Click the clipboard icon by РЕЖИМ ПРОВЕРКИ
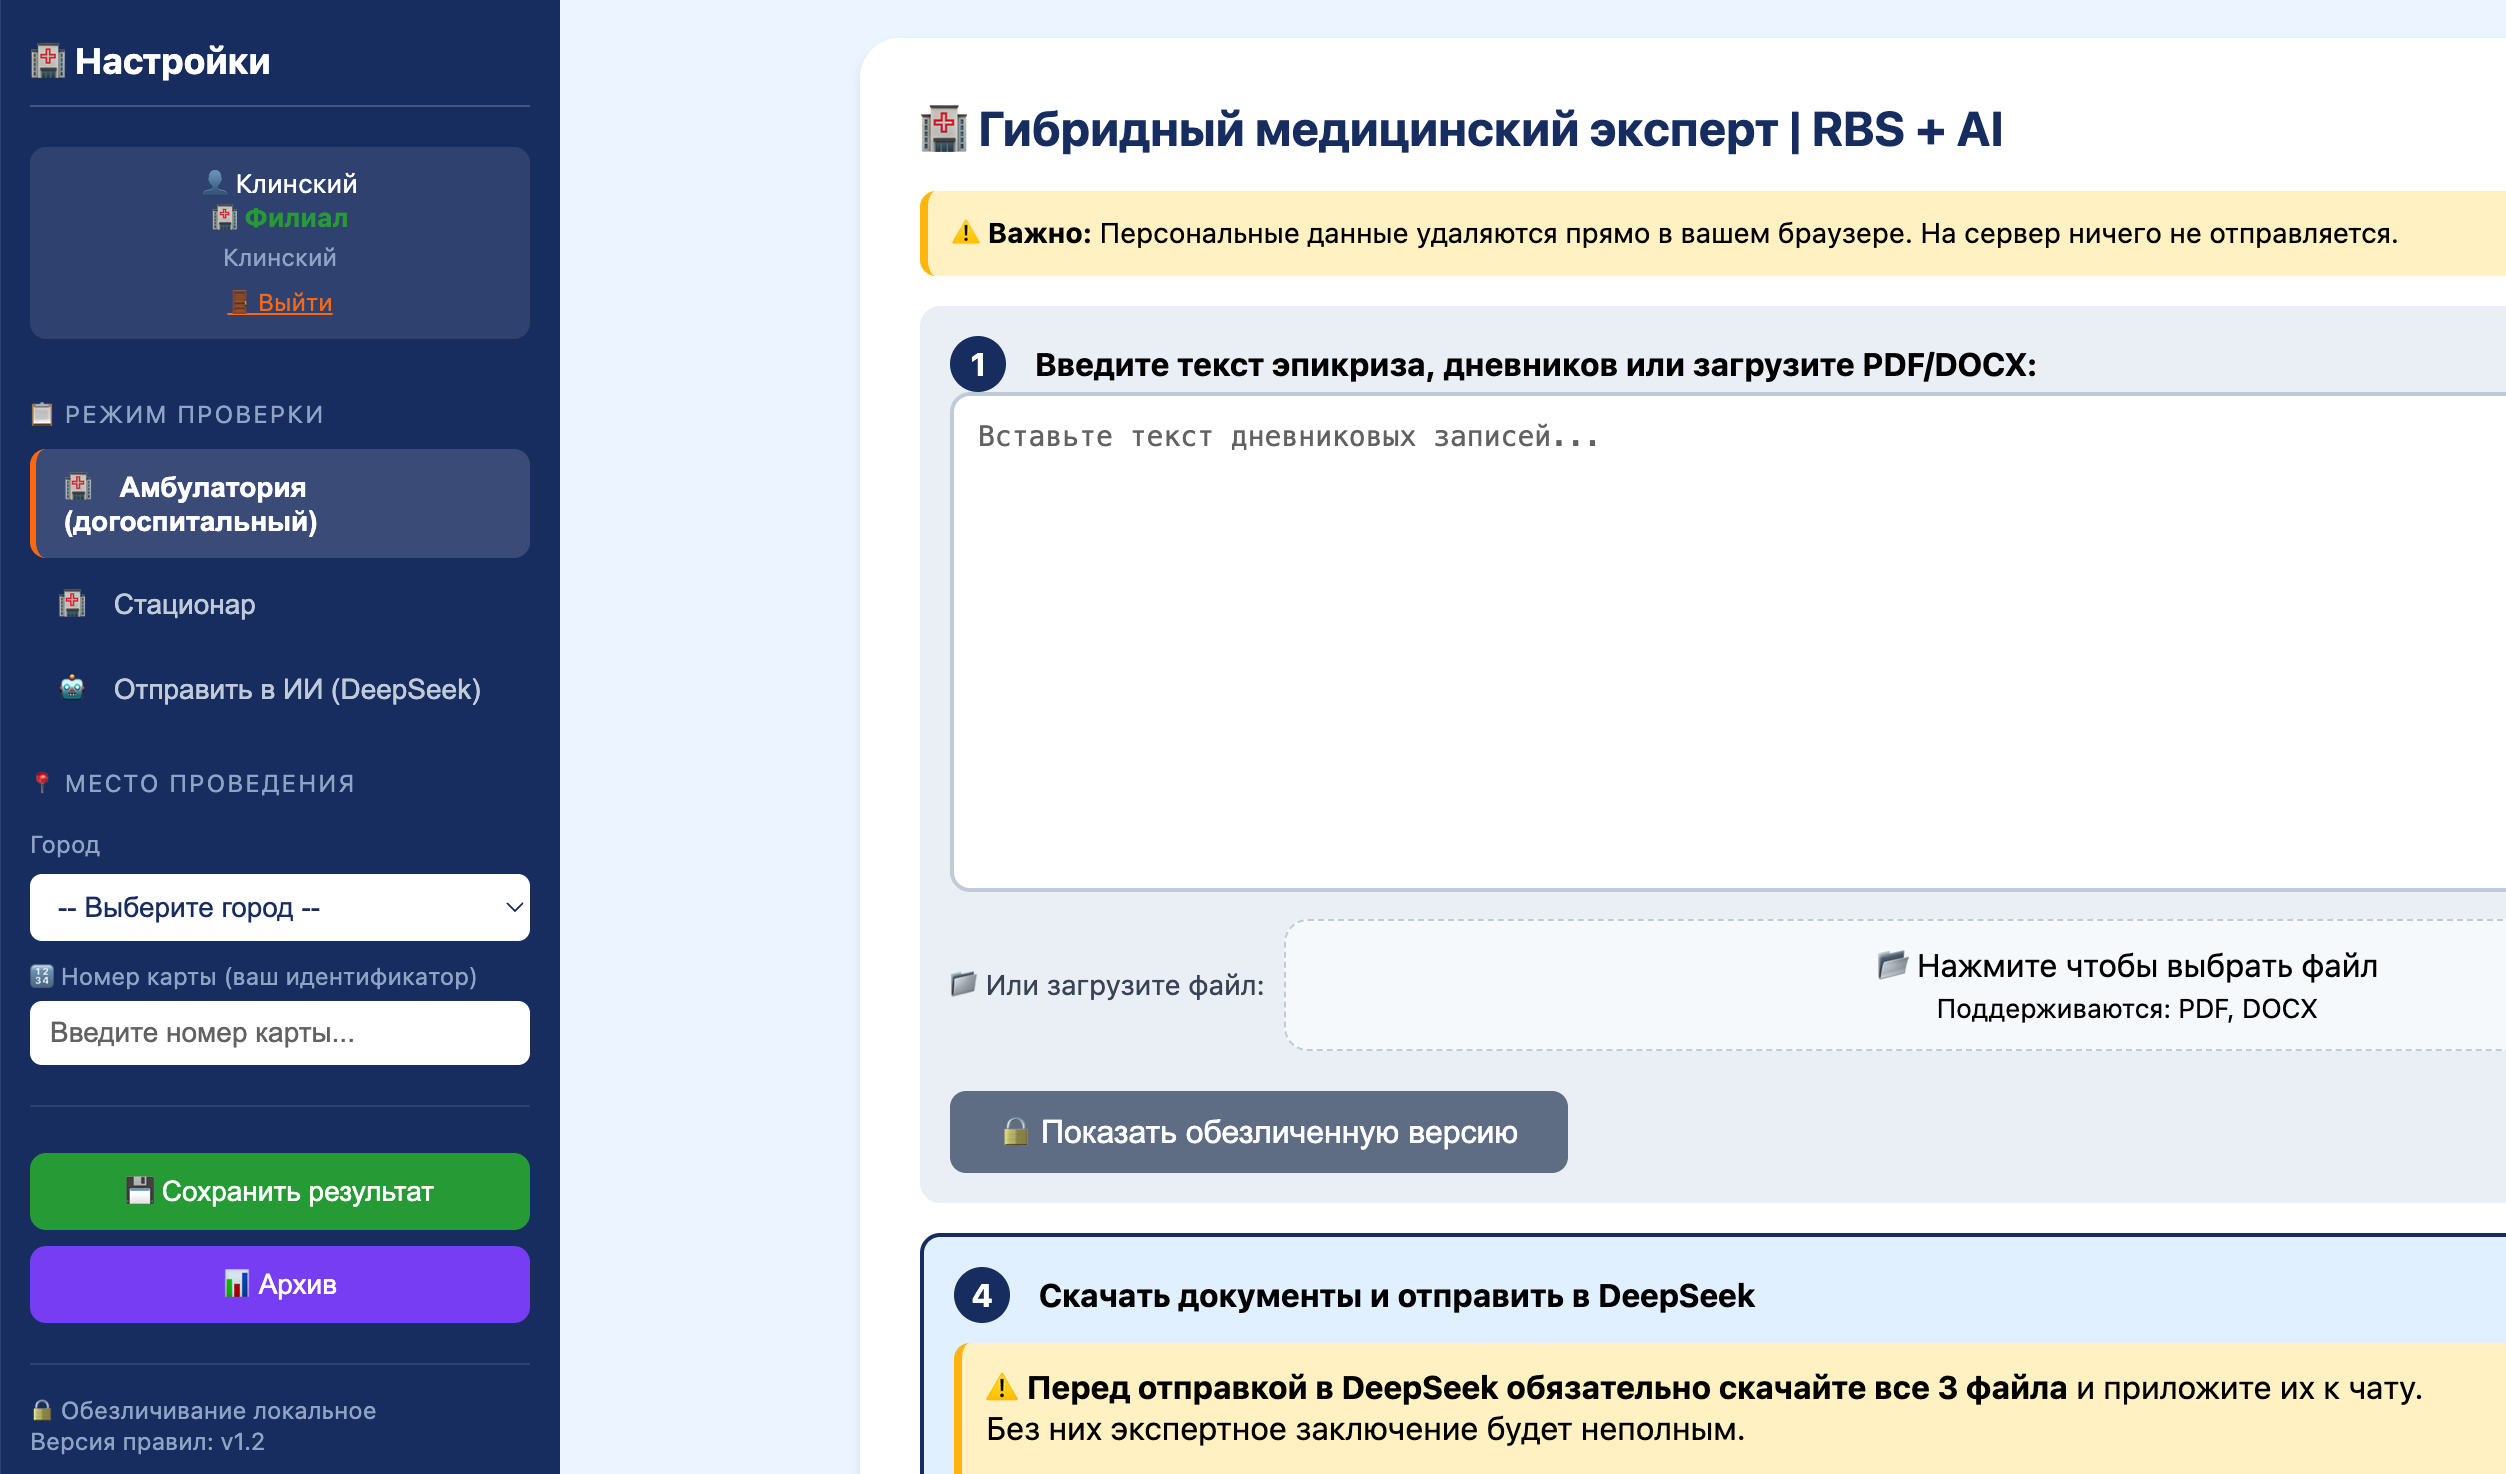 42,414
